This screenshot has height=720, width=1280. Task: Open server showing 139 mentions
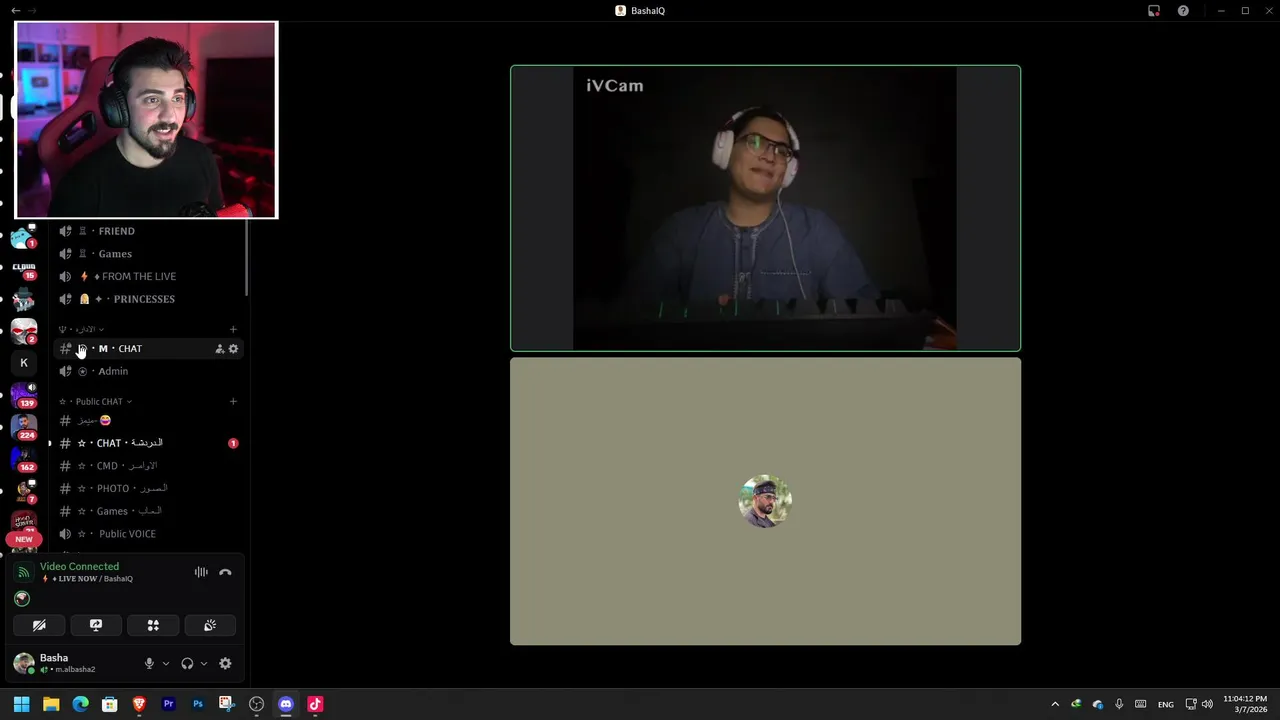[x=24, y=395]
